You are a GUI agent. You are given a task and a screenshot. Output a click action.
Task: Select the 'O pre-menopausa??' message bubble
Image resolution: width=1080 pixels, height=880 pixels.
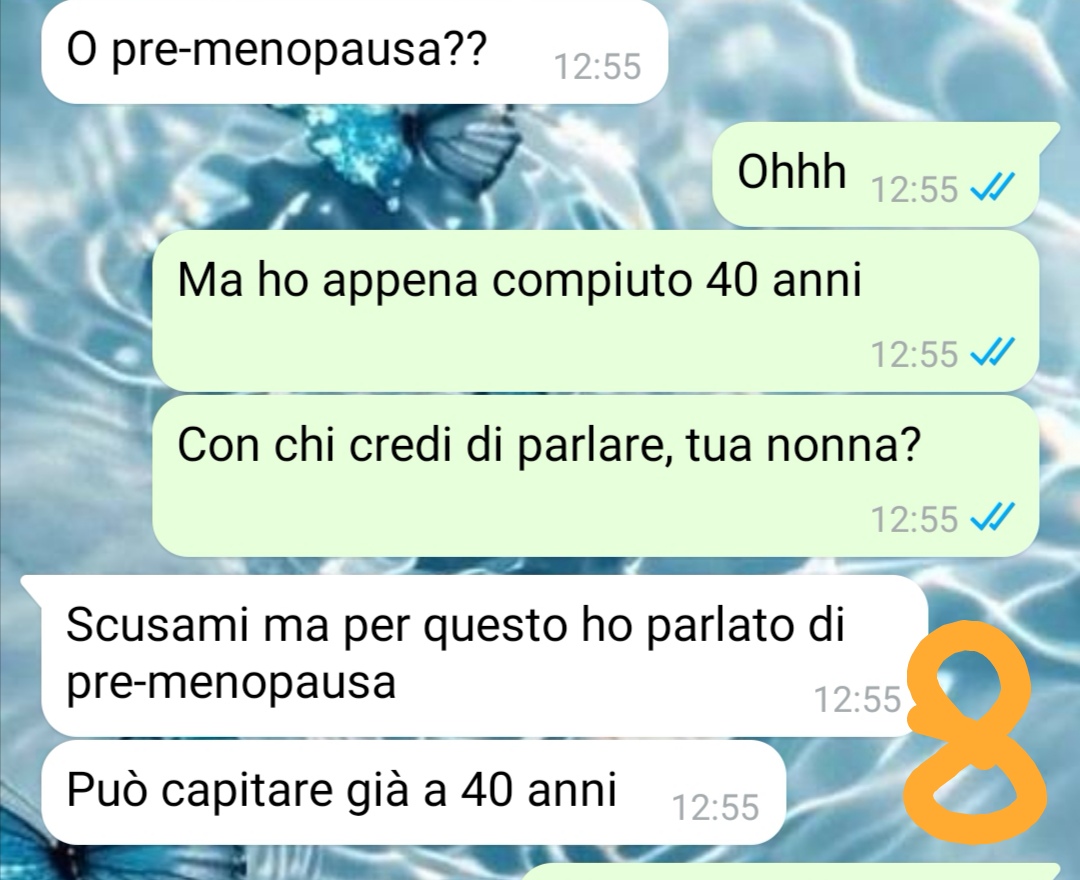[x=354, y=52]
